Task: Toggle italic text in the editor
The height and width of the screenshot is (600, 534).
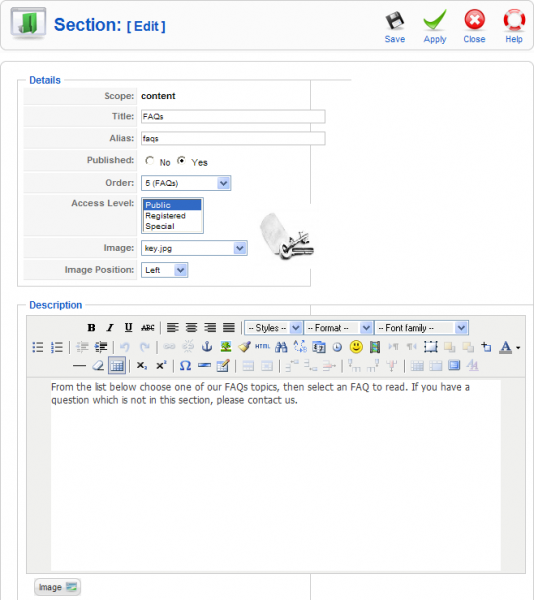Action: tap(110, 328)
